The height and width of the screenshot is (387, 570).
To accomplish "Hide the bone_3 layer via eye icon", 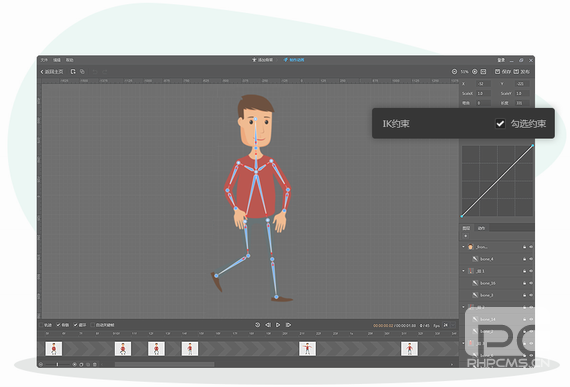I will tap(531, 295).
